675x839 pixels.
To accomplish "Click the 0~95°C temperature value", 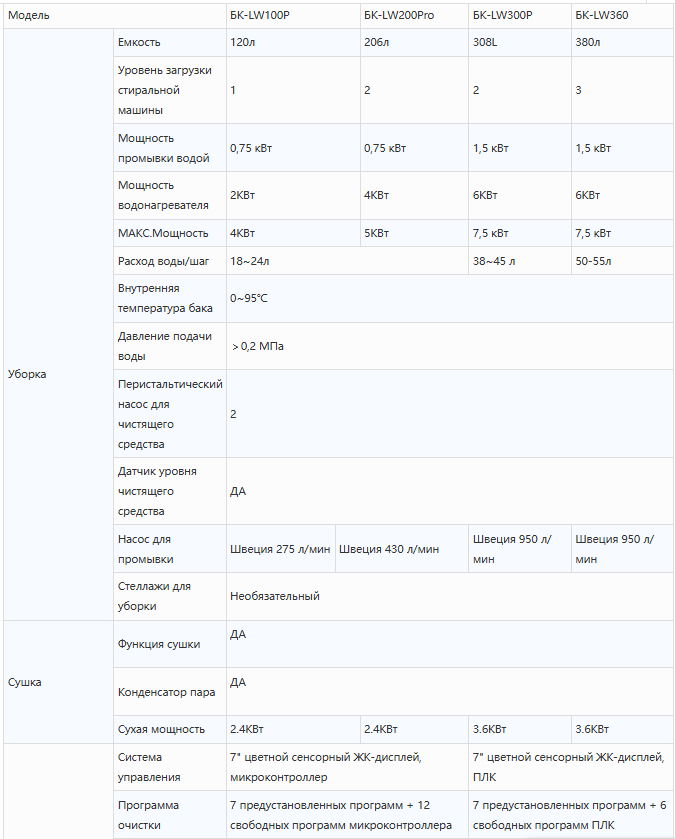I will [x=450, y=299].
